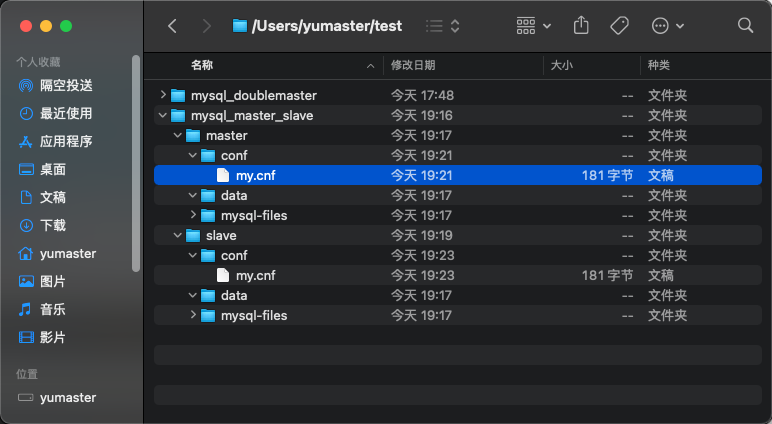
Task: Click the Edit Tags icon
Action: pos(620,26)
